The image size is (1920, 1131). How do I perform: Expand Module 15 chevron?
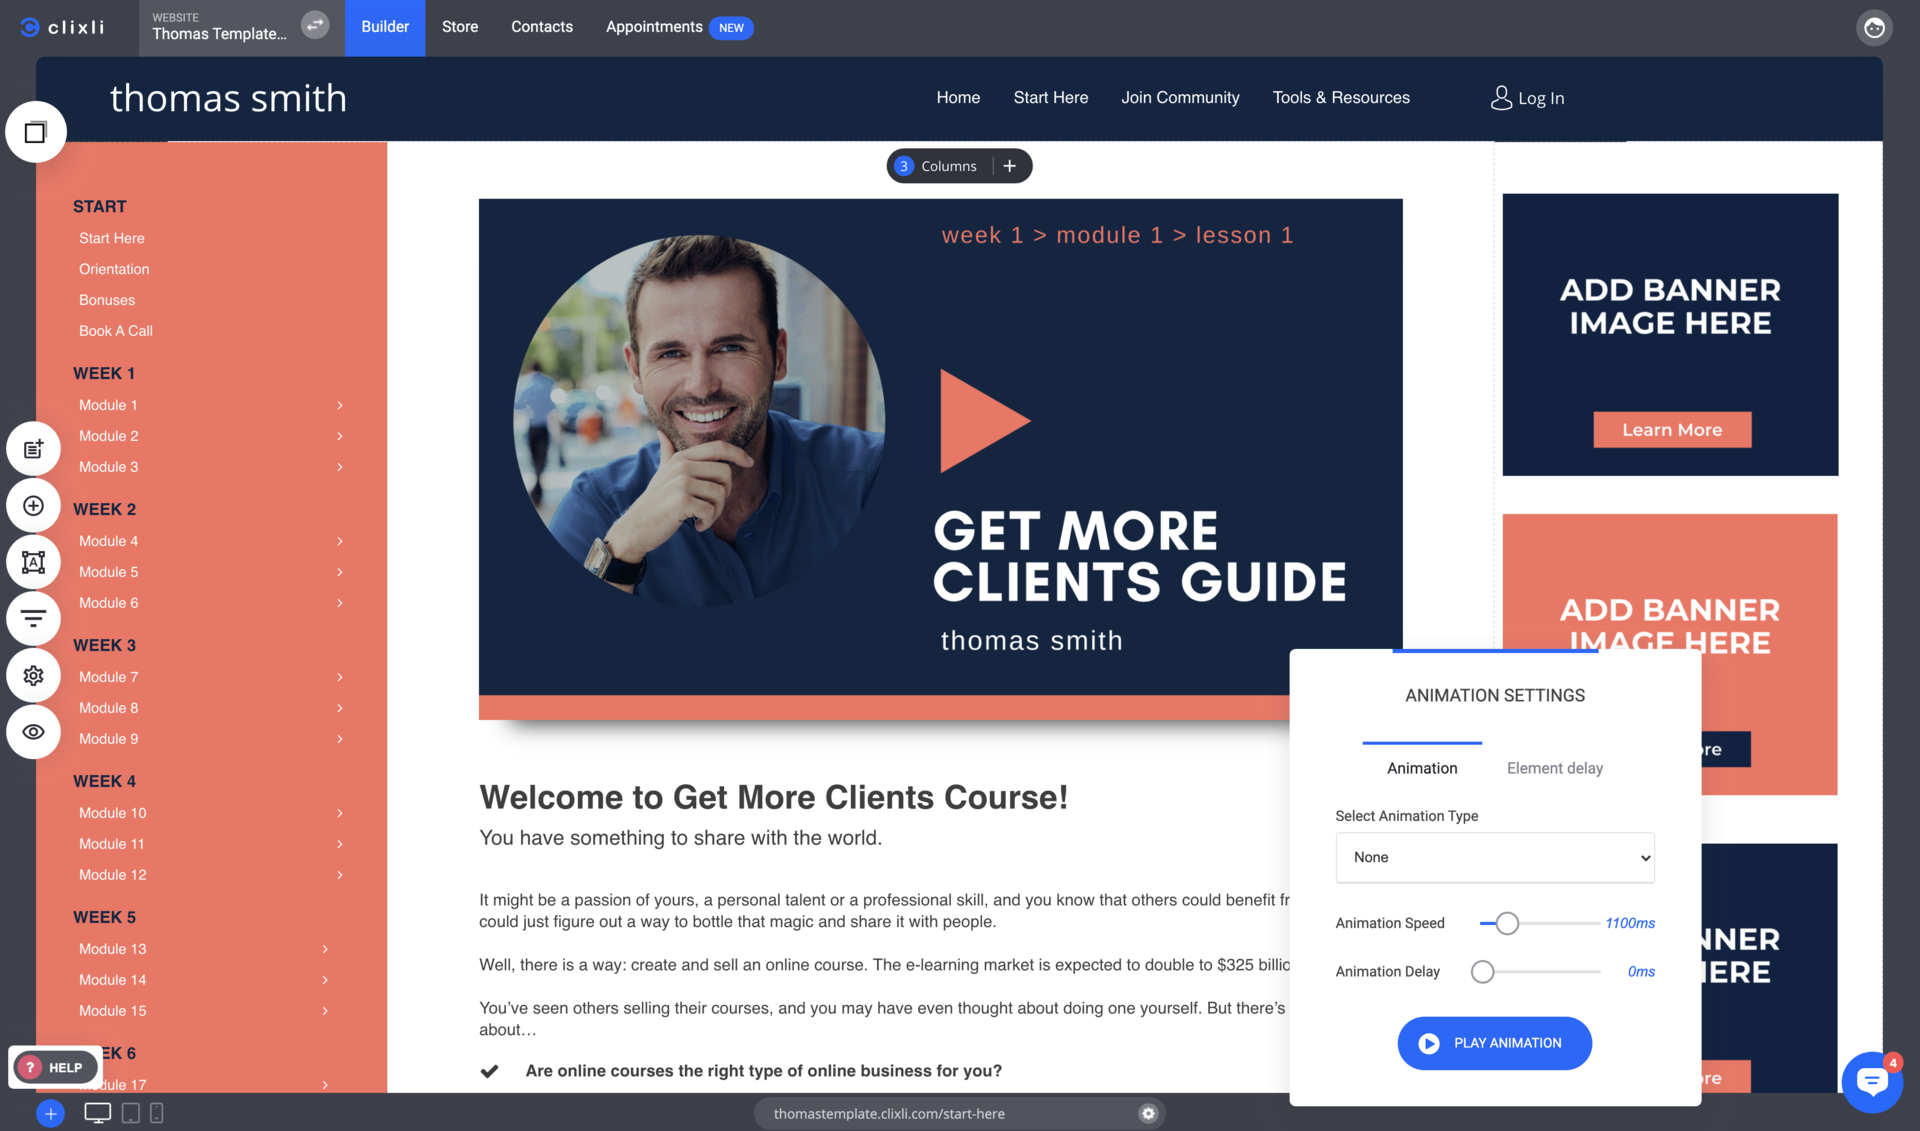pos(325,1011)
